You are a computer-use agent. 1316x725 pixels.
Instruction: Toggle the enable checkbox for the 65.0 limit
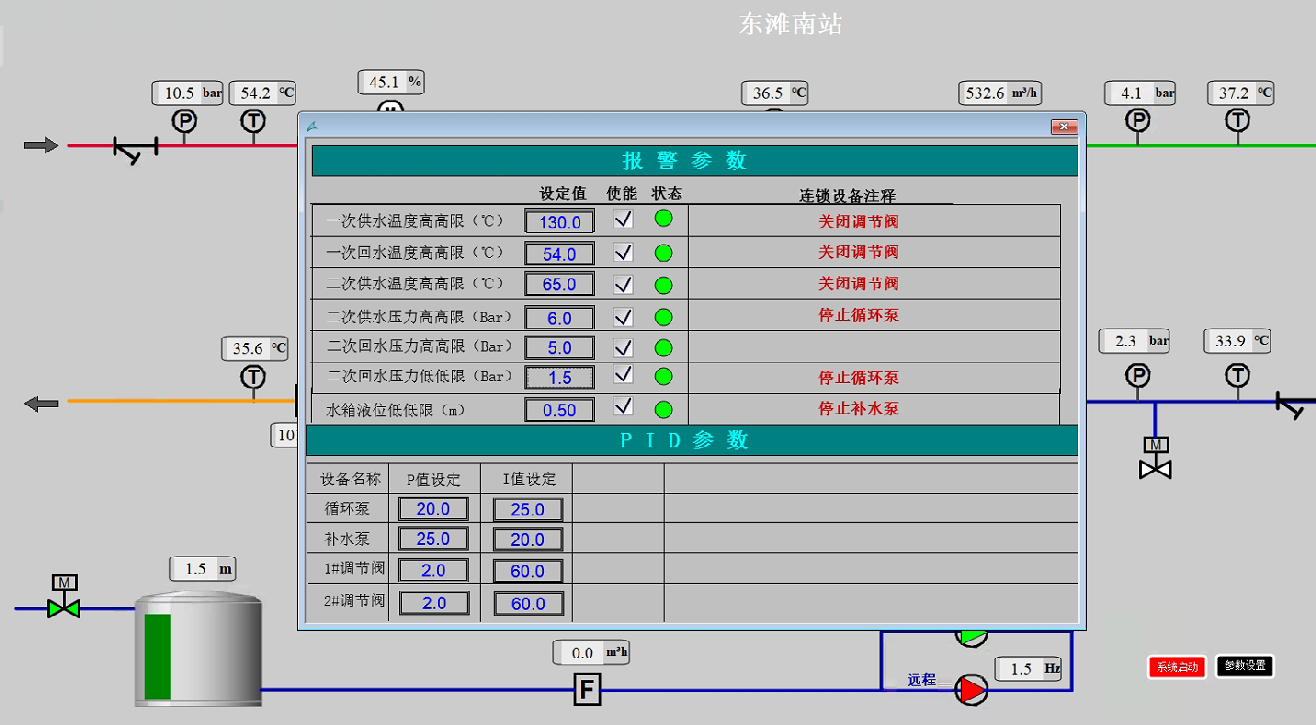click(623, 284)
